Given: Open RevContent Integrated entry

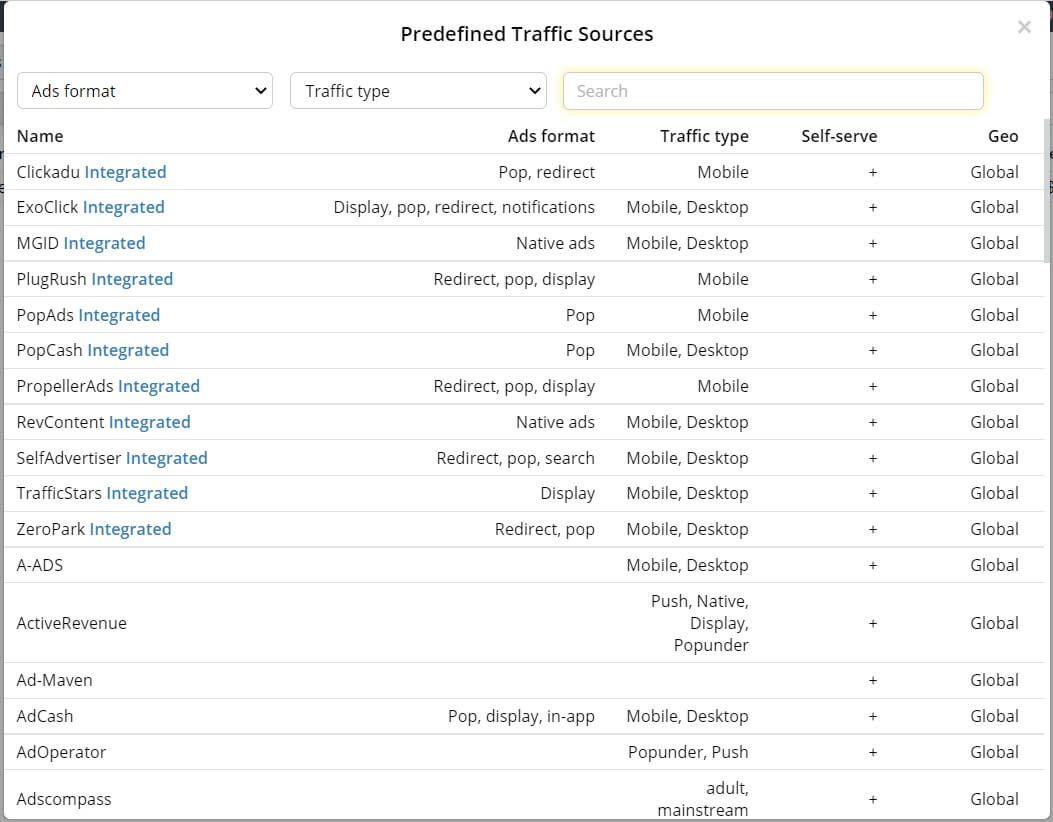Looking at the screenshot, I should click(103, 422).
